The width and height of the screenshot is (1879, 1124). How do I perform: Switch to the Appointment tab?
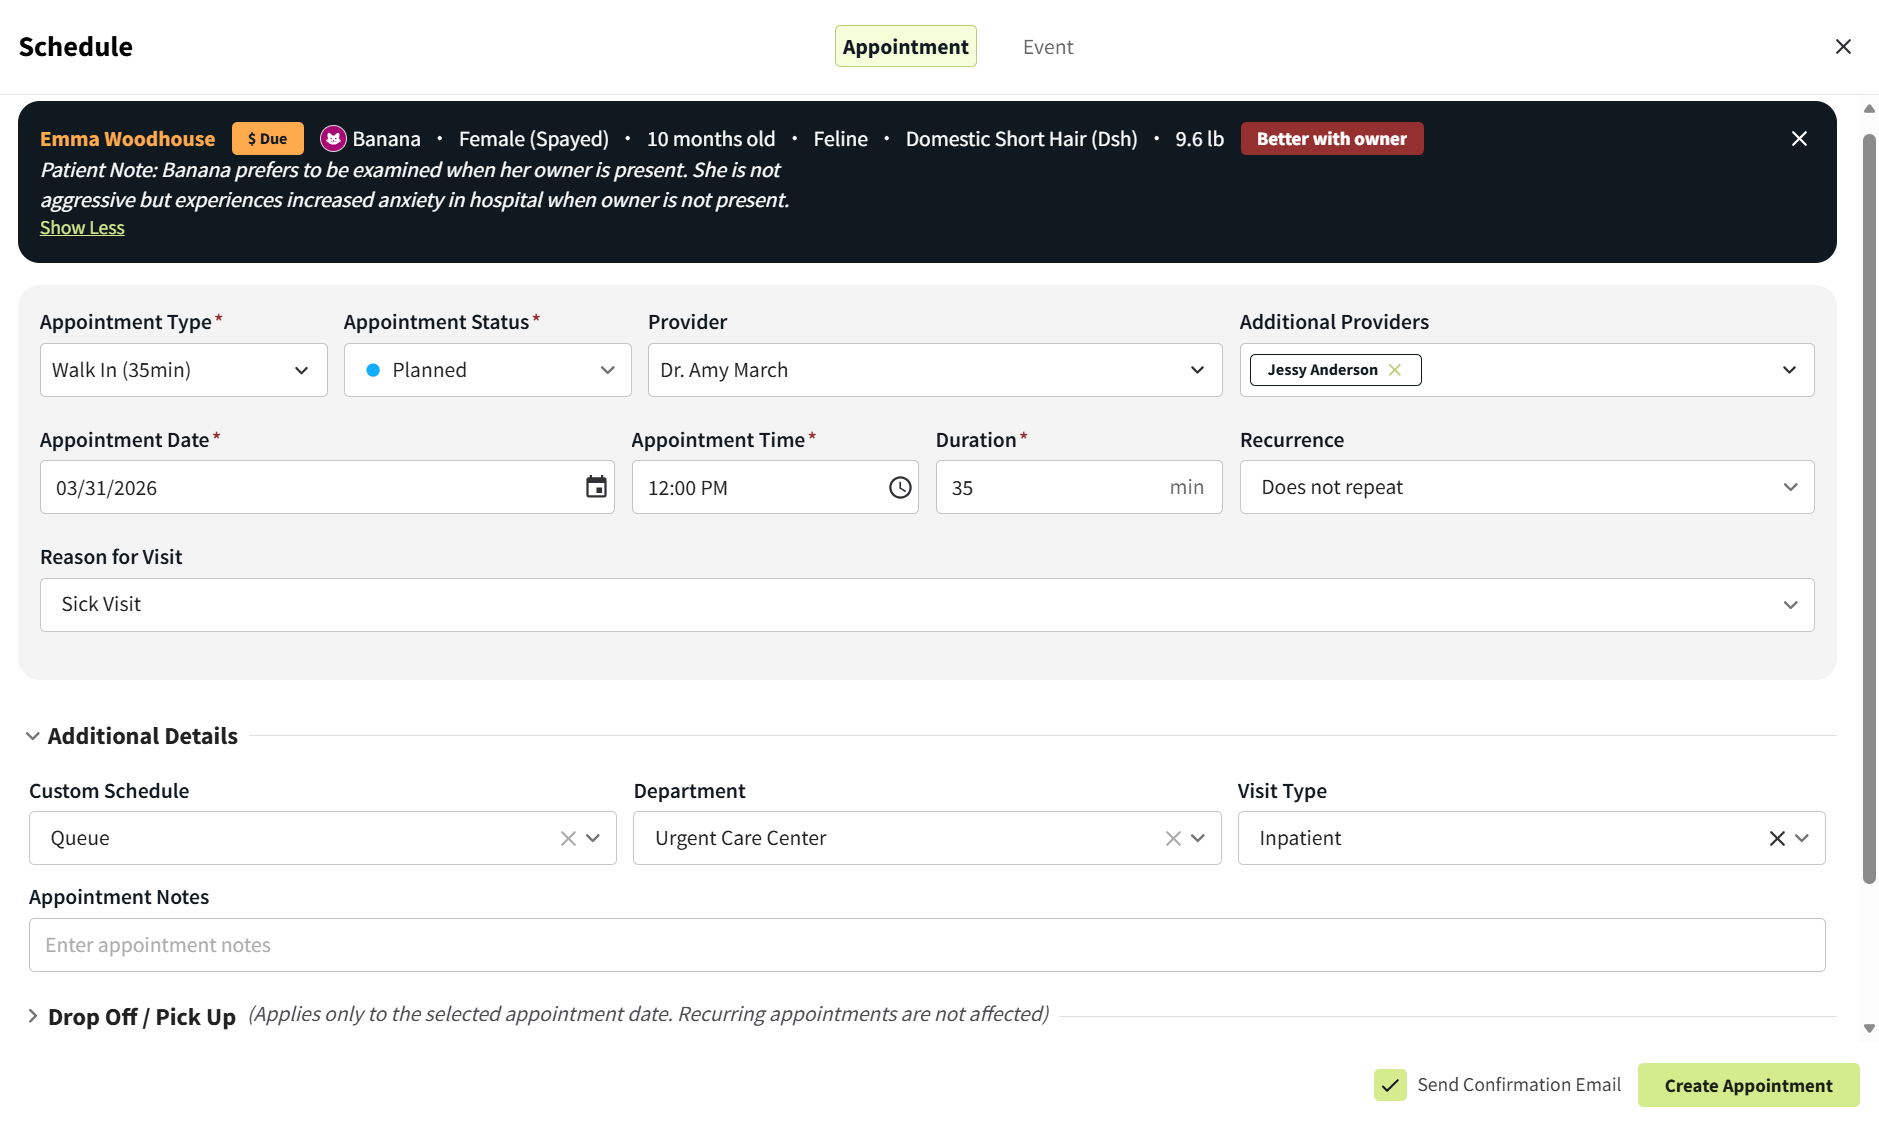point(906,46)
